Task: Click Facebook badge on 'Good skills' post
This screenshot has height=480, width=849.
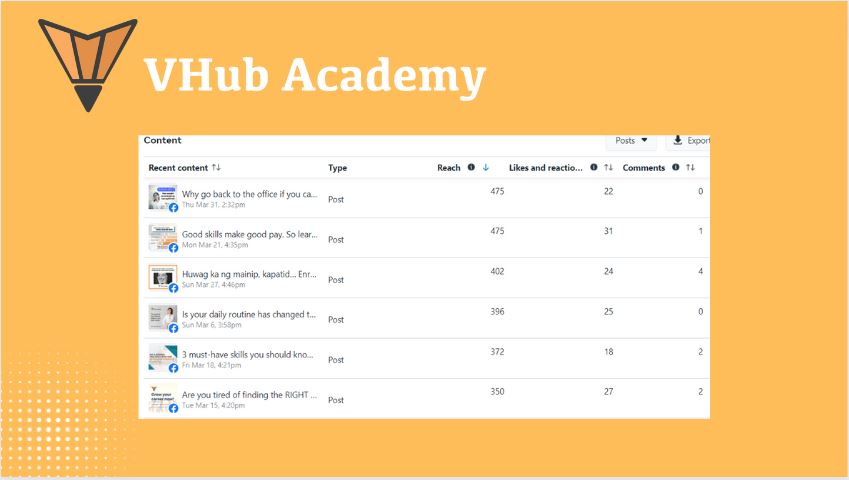Action: tap(173, 248)
